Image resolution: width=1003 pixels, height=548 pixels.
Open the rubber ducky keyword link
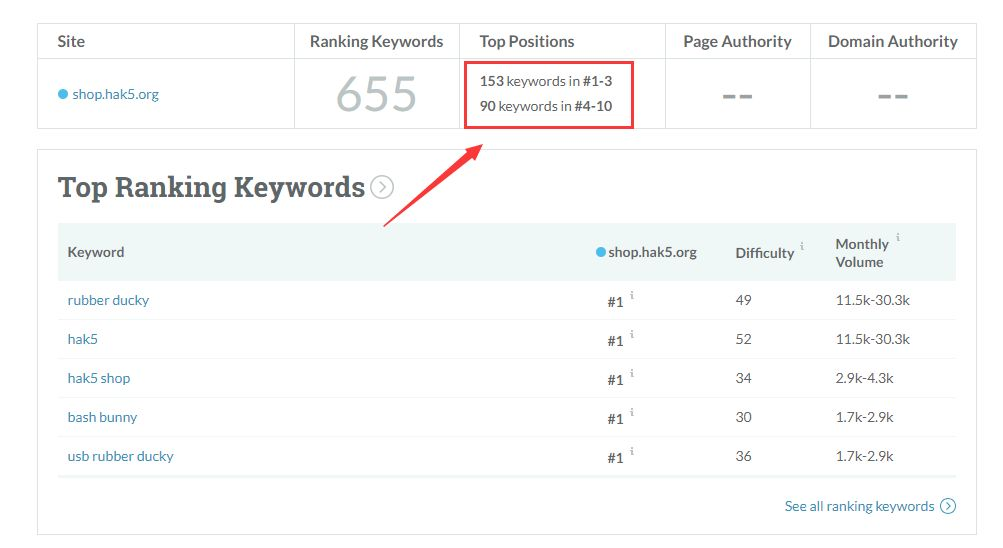tap(108, 300)
